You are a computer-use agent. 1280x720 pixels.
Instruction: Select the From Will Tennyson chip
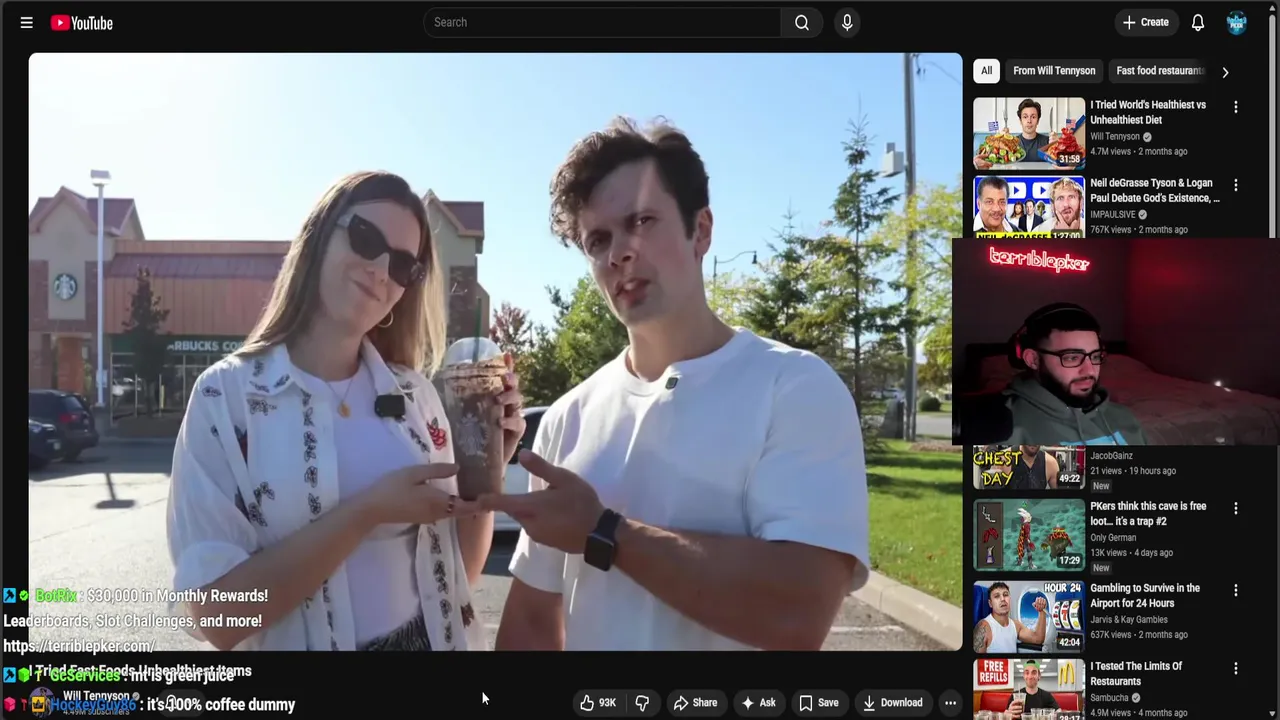(1054, 71)
